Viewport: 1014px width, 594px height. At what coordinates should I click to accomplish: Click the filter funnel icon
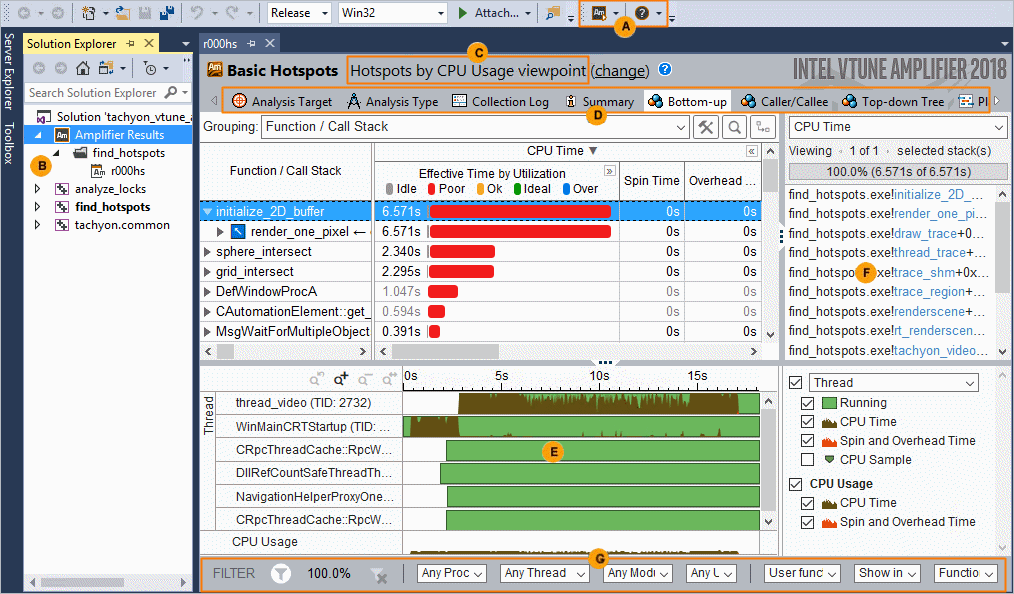point(281,573)
